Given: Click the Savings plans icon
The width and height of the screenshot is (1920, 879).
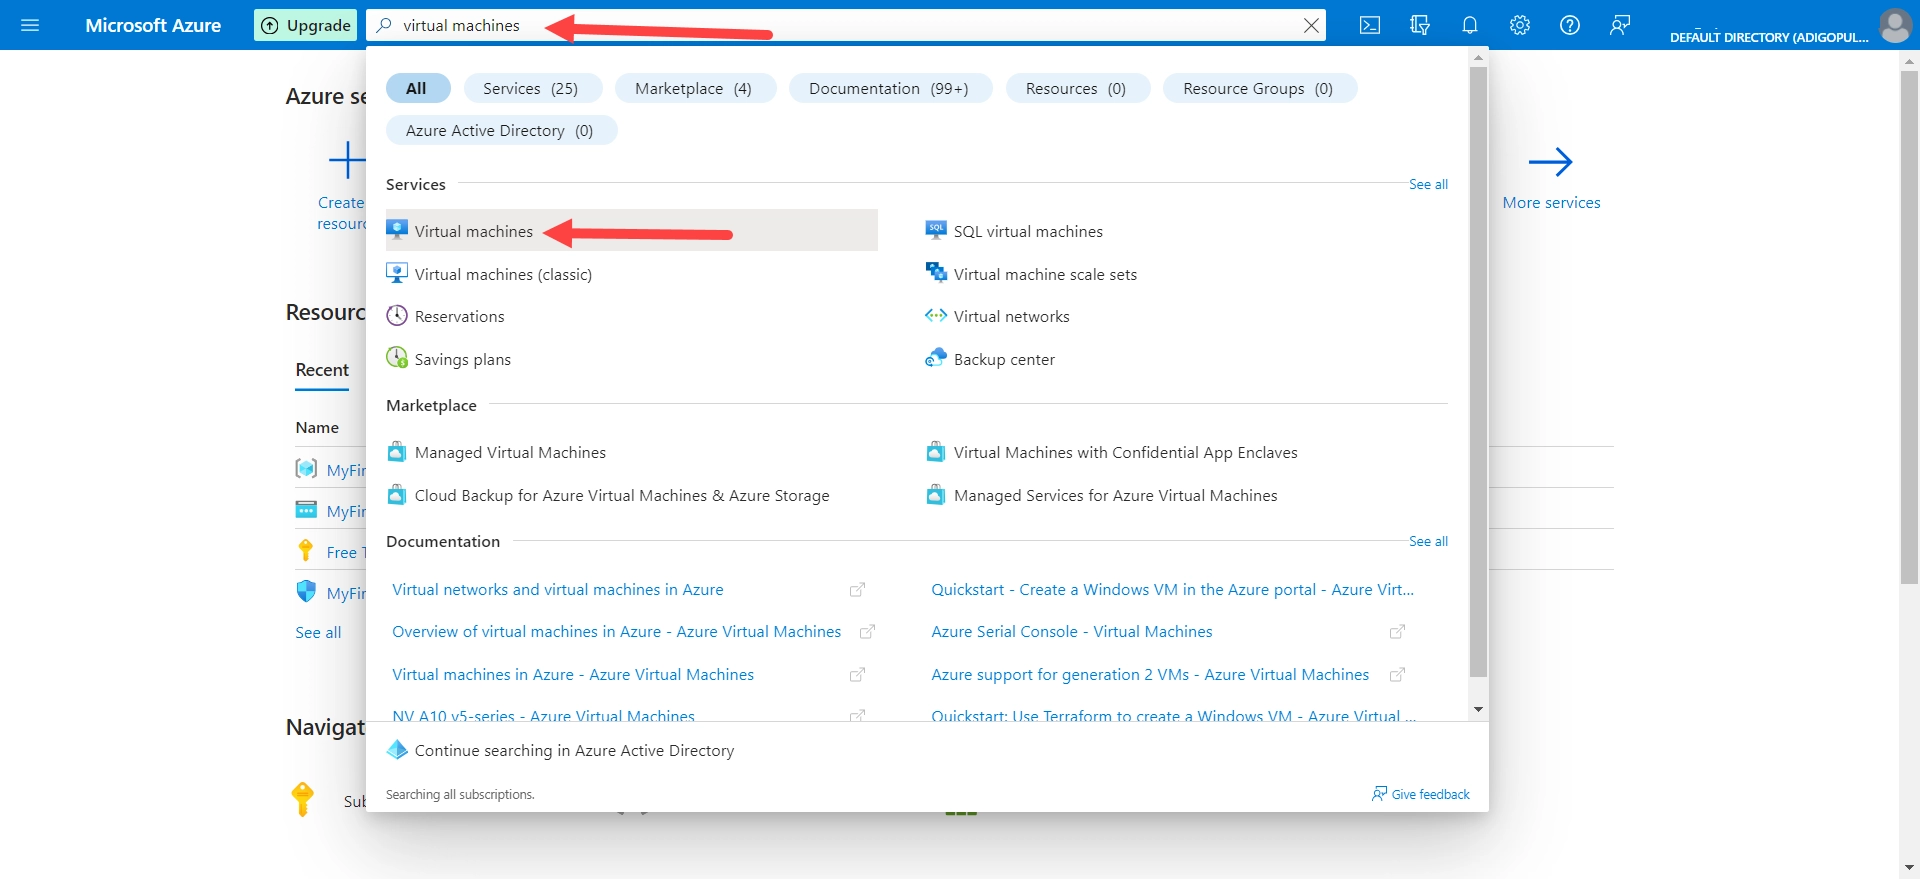Looking at the screenshot, I should tap(397, 358).
